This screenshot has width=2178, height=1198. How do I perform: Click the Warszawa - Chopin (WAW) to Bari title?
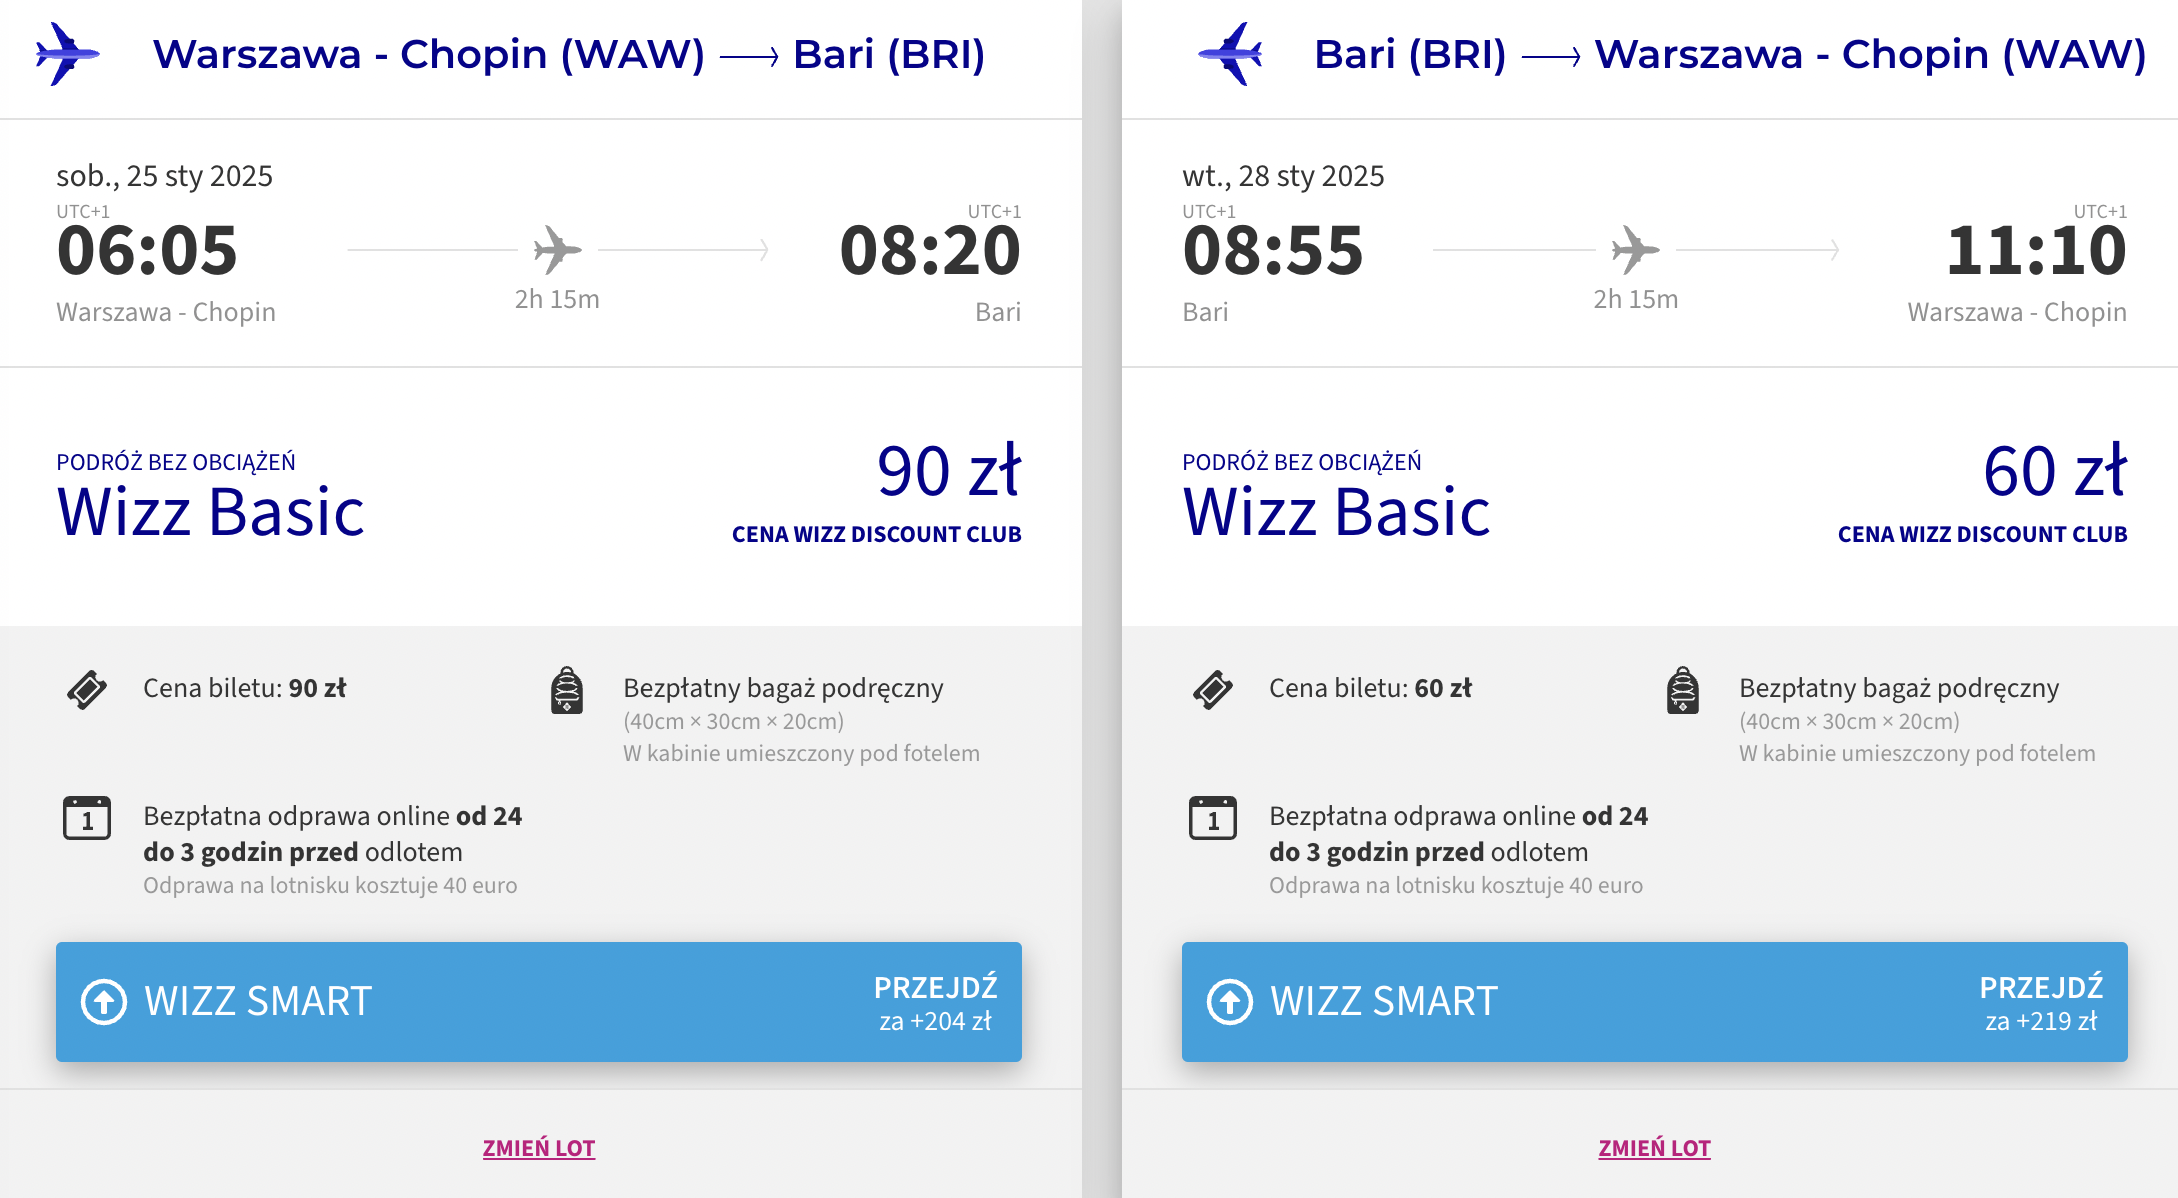[569, 54]
